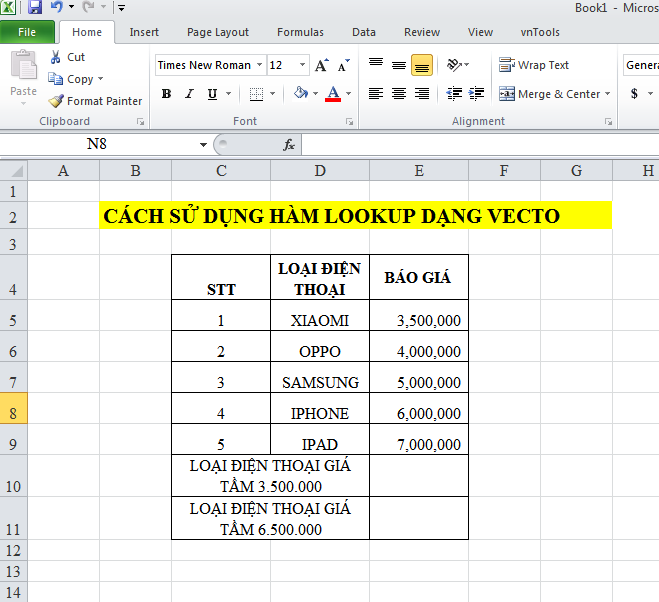Click the Accounting dollar format icon
This screenshot has height=602, width=659.
point(634,93)
